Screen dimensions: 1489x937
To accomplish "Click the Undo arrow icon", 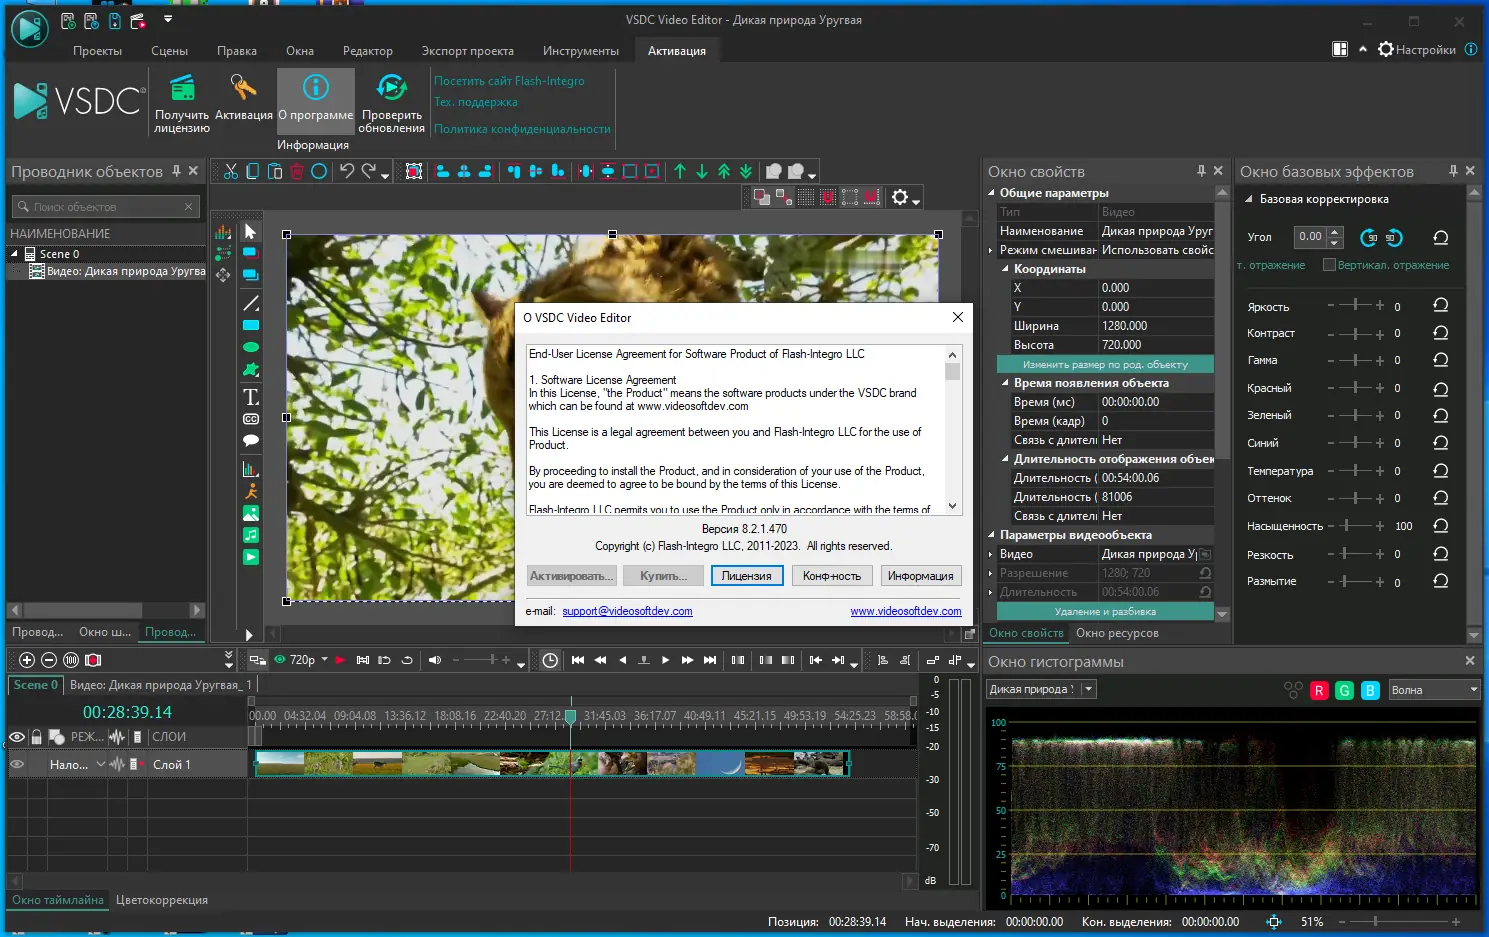I will click(x=346, y=171).
